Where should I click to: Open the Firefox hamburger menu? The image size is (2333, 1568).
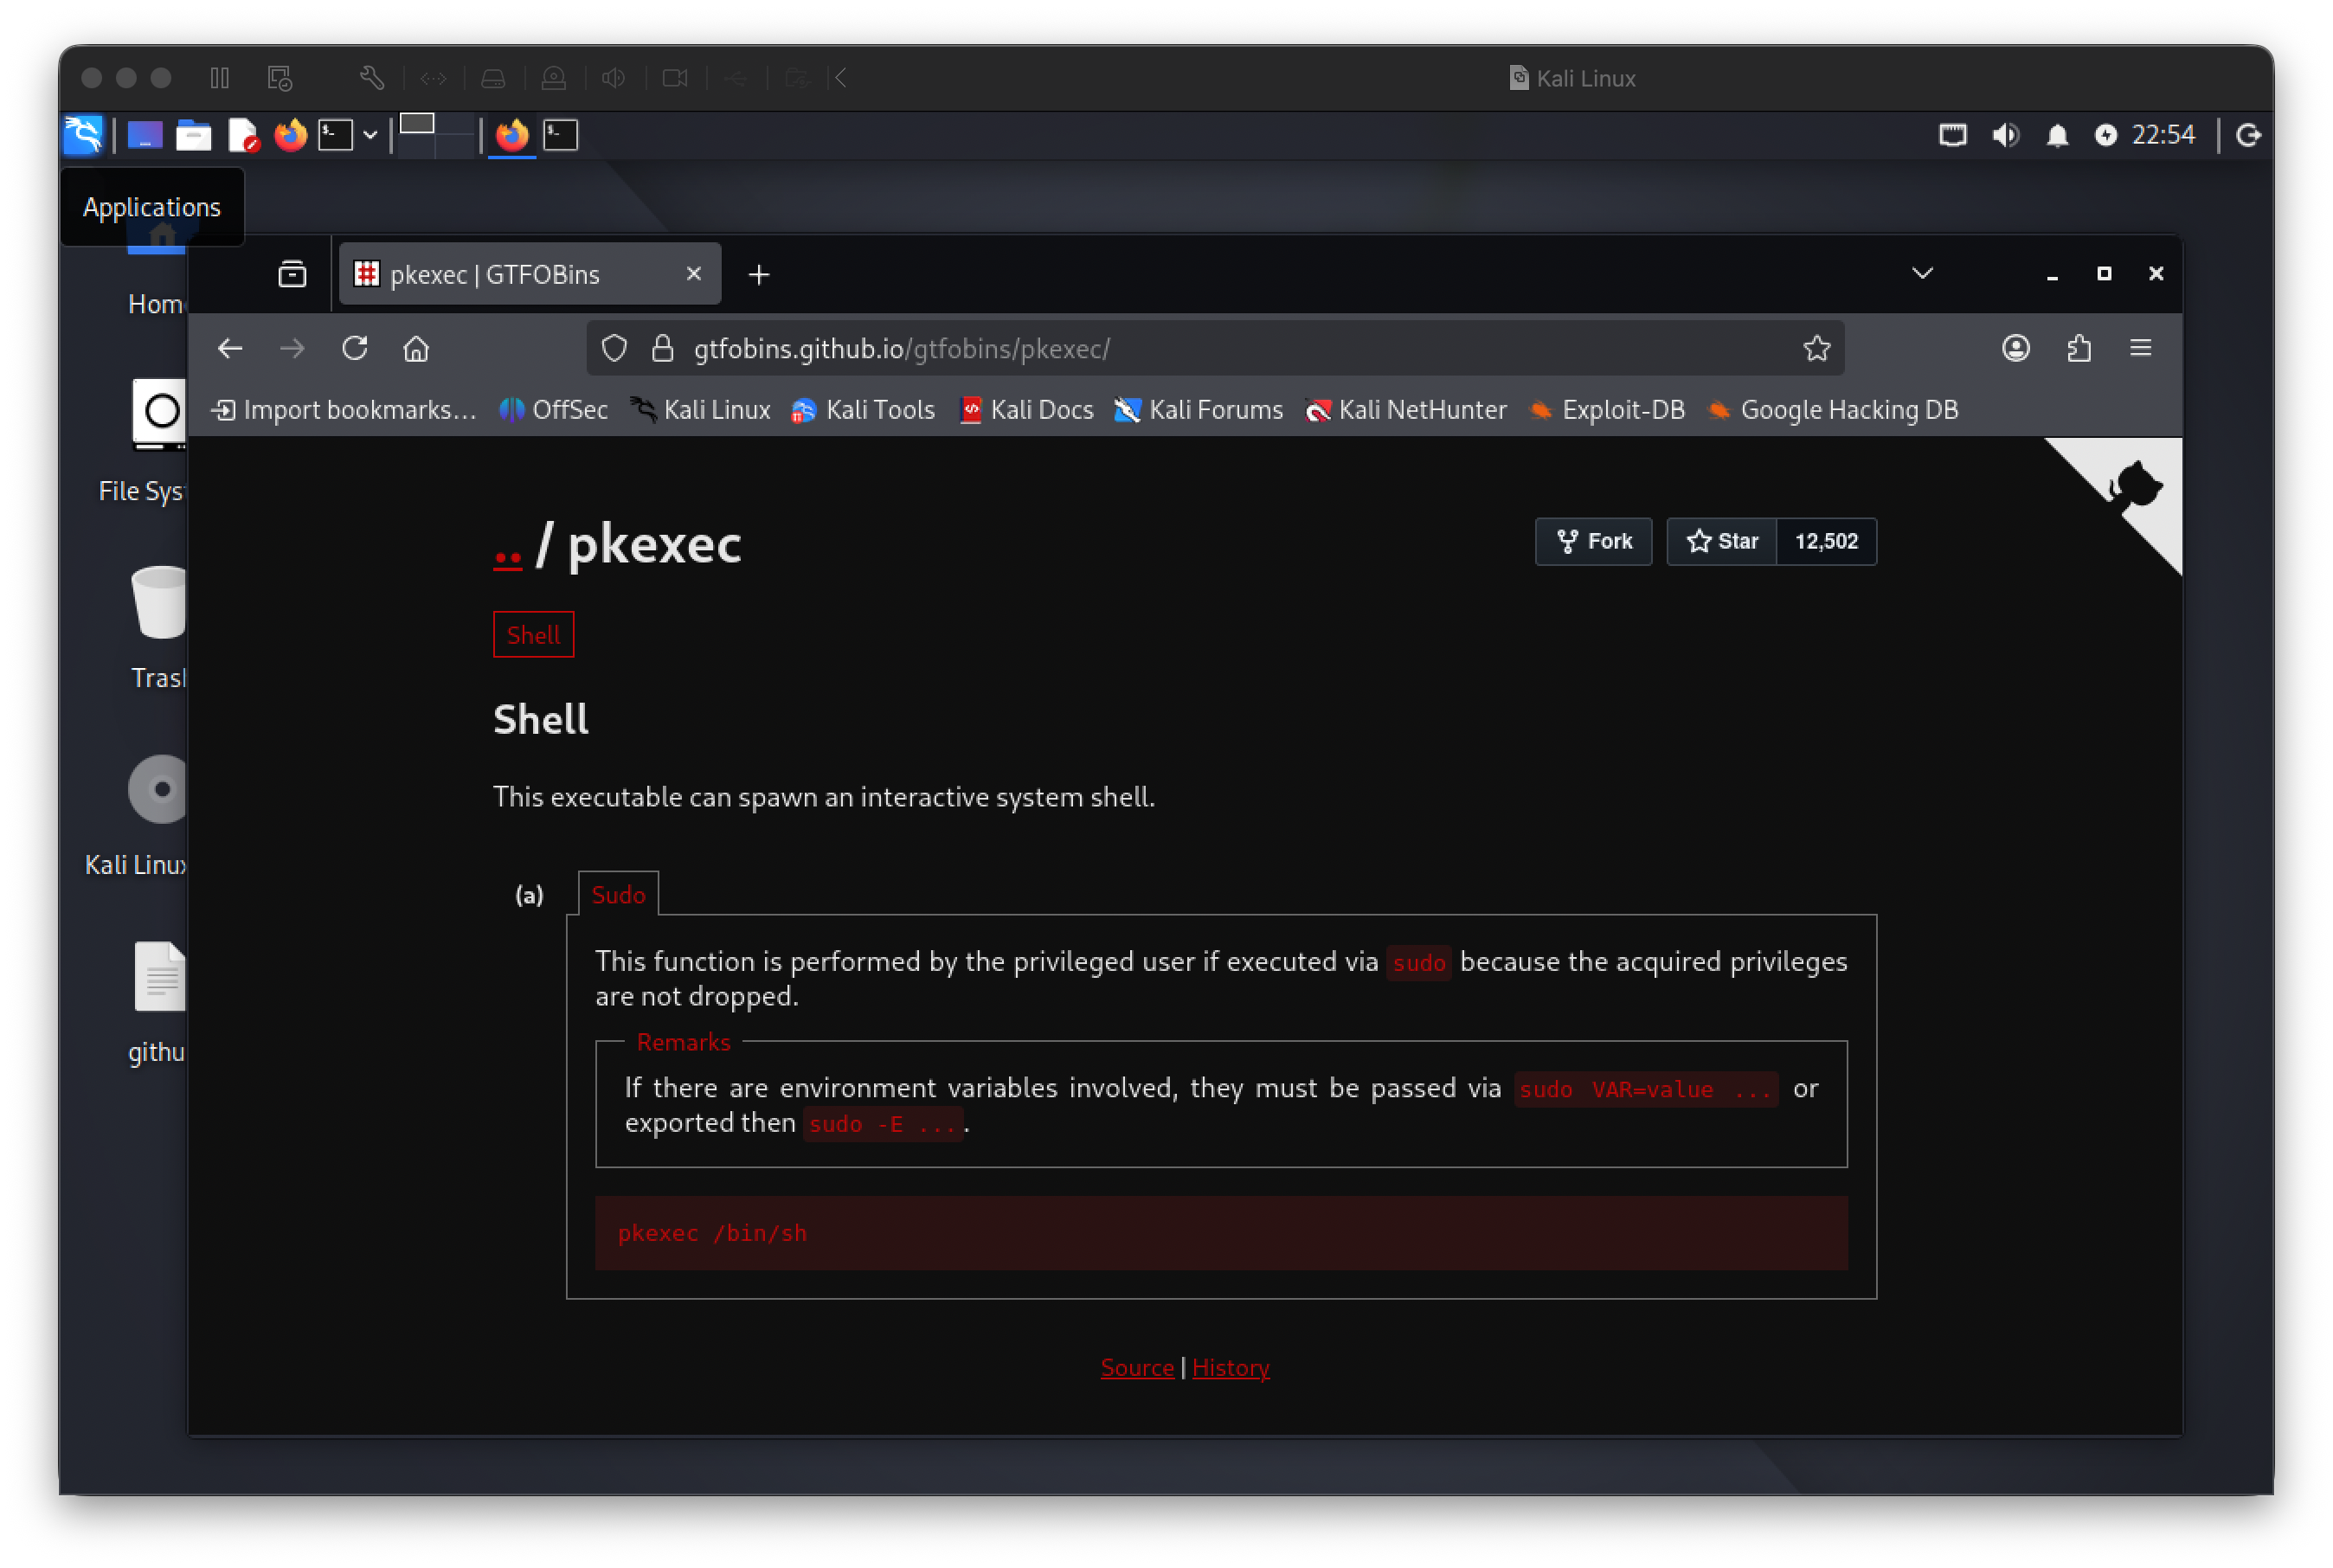(2141, 348)
